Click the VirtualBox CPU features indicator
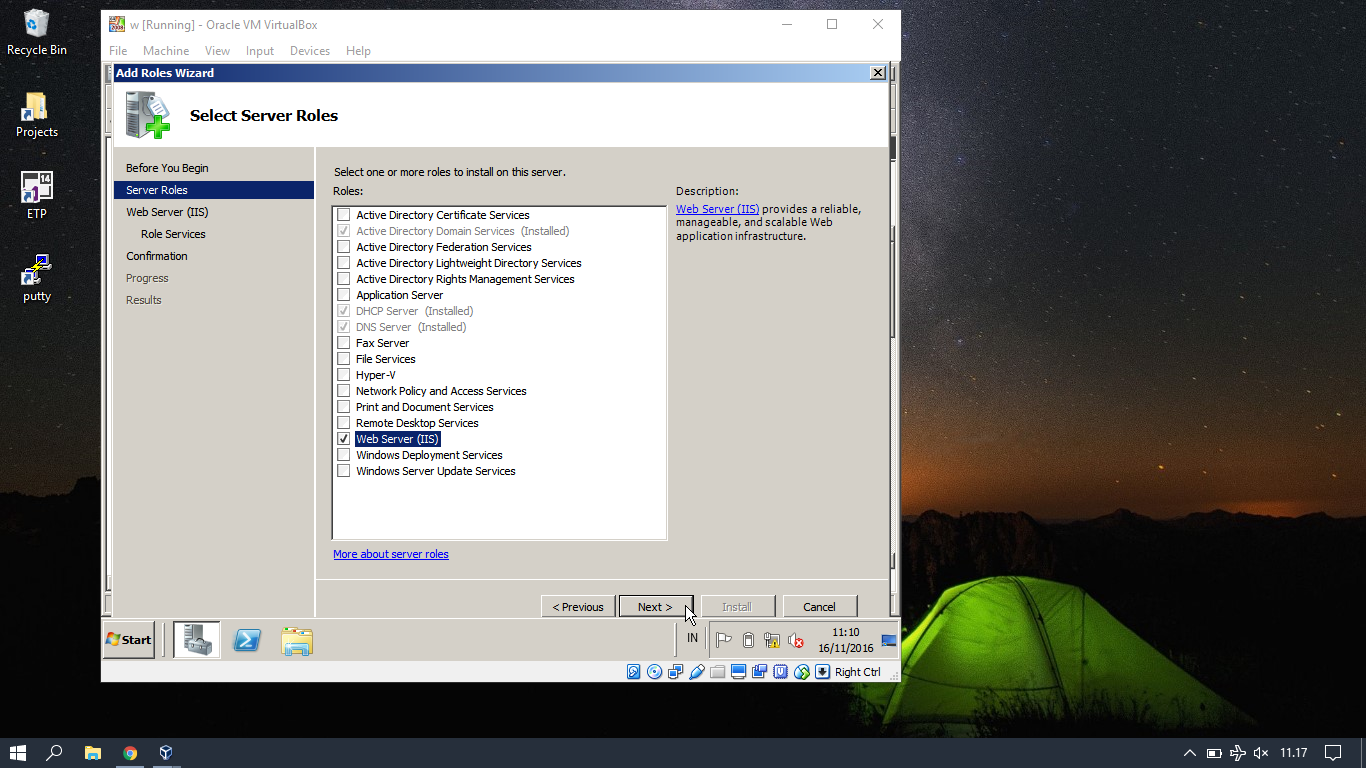 click(x=780, y=672)
